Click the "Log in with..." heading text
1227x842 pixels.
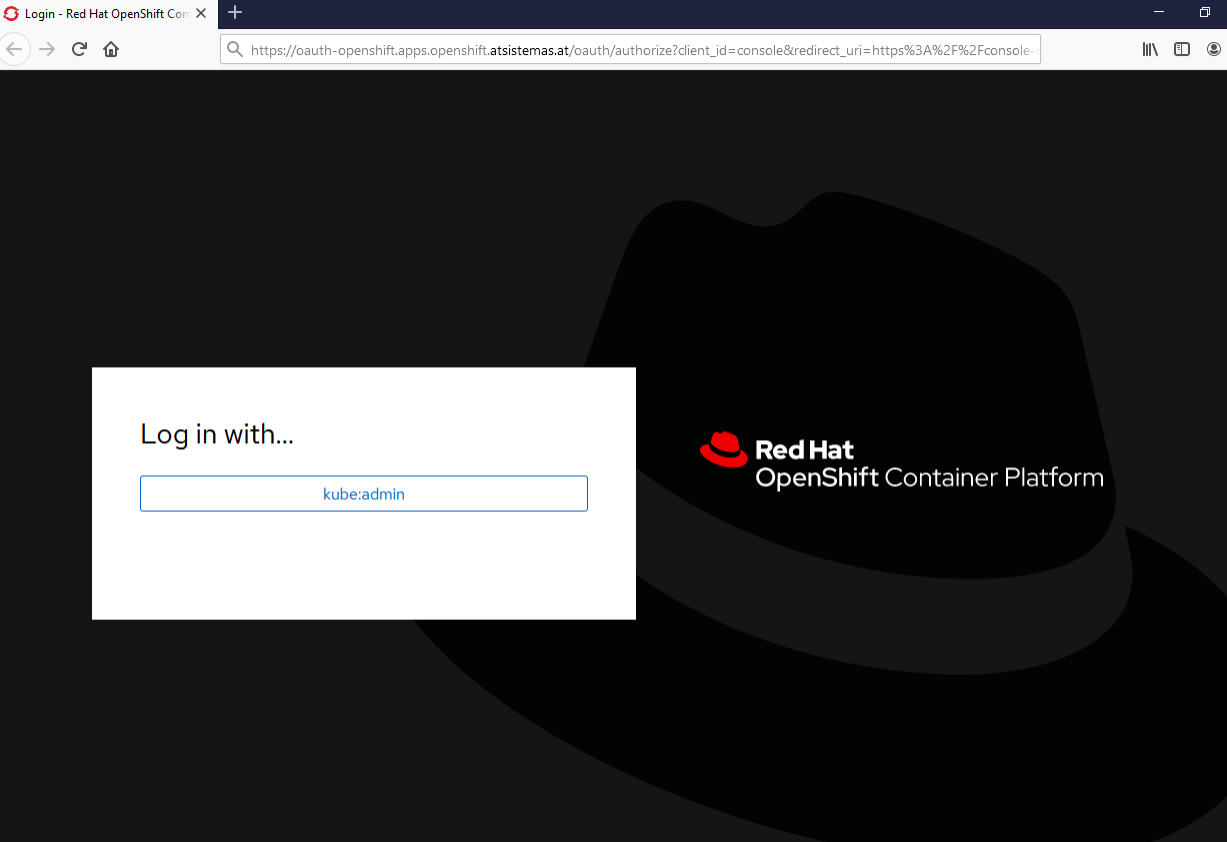pos(217,434)
